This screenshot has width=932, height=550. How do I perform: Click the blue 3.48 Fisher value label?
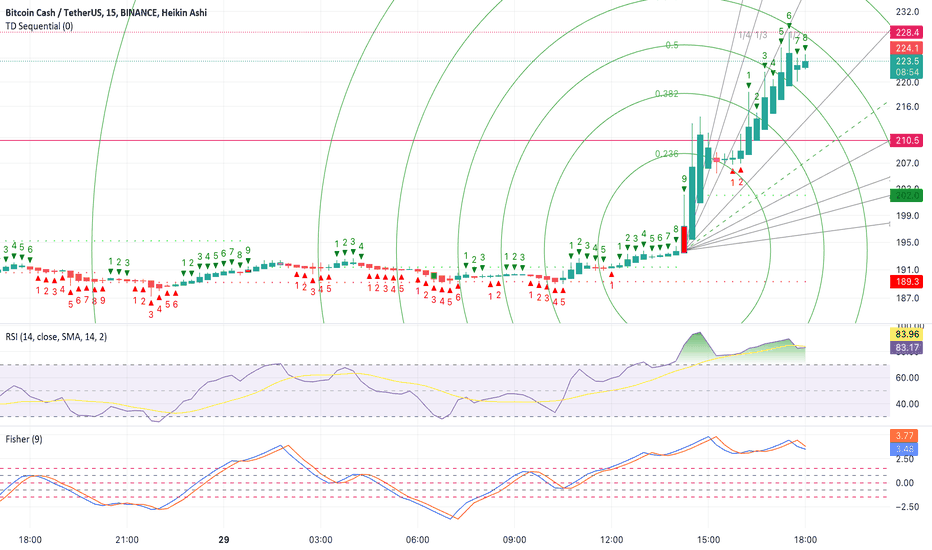905,450
